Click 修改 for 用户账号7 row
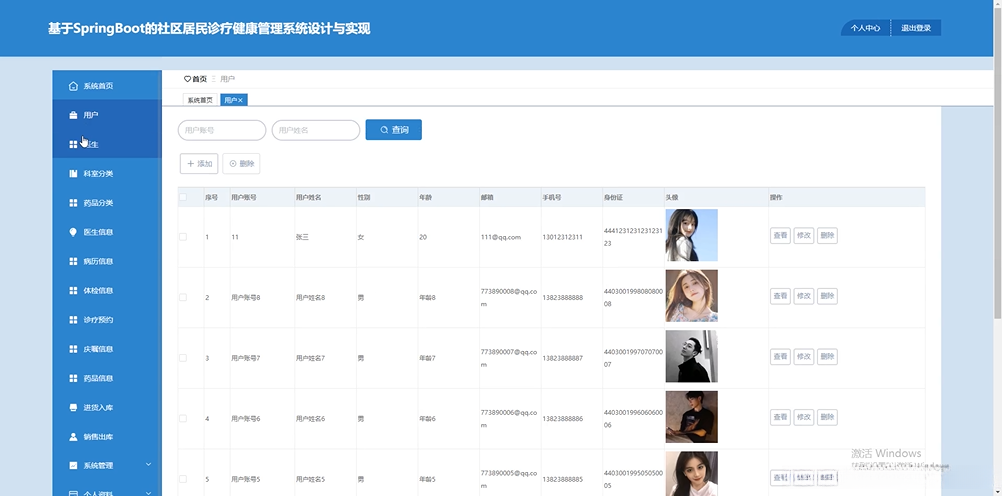This screenshot has height=496, width=1002. (803, 357)
